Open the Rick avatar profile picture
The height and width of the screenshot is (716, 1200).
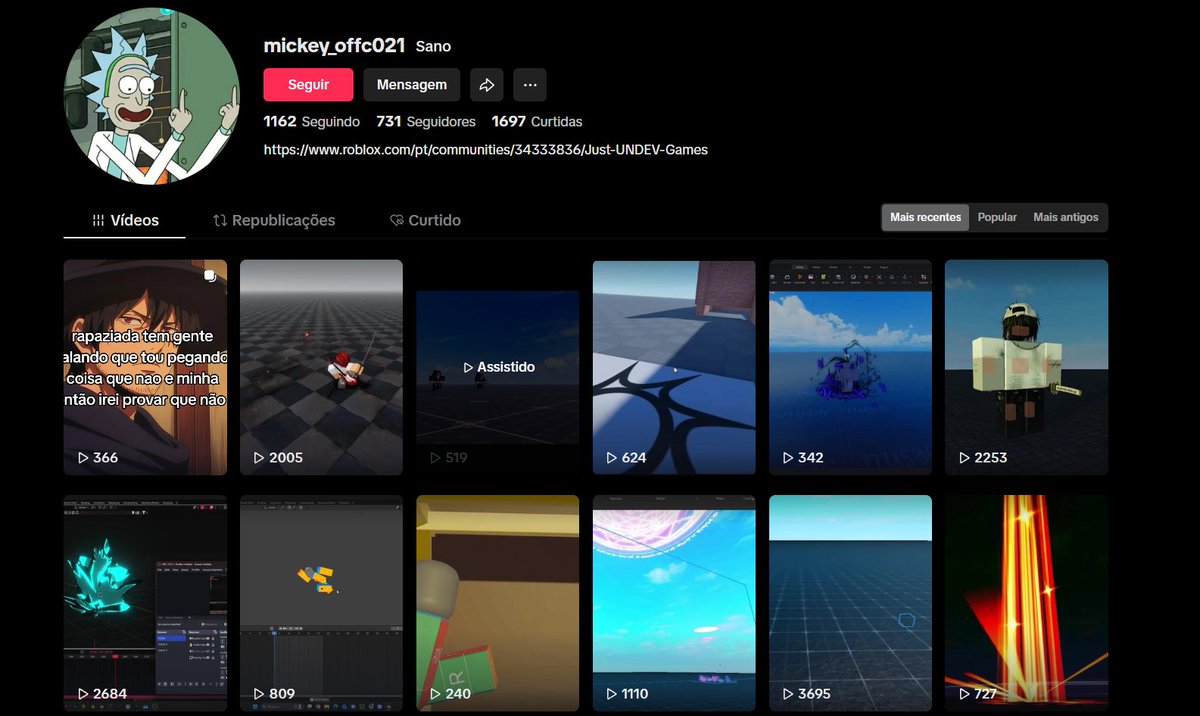click(152, 95)
